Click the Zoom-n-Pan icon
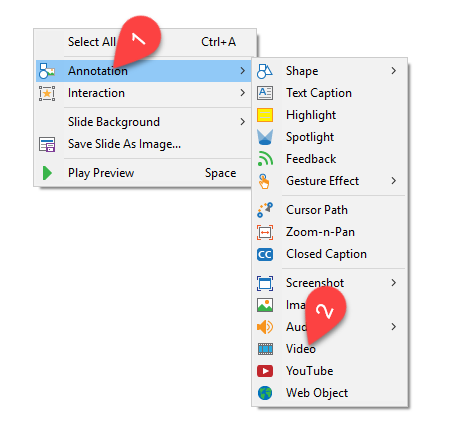Viewport: 449px width, 437px height. [x=265, y=232]
